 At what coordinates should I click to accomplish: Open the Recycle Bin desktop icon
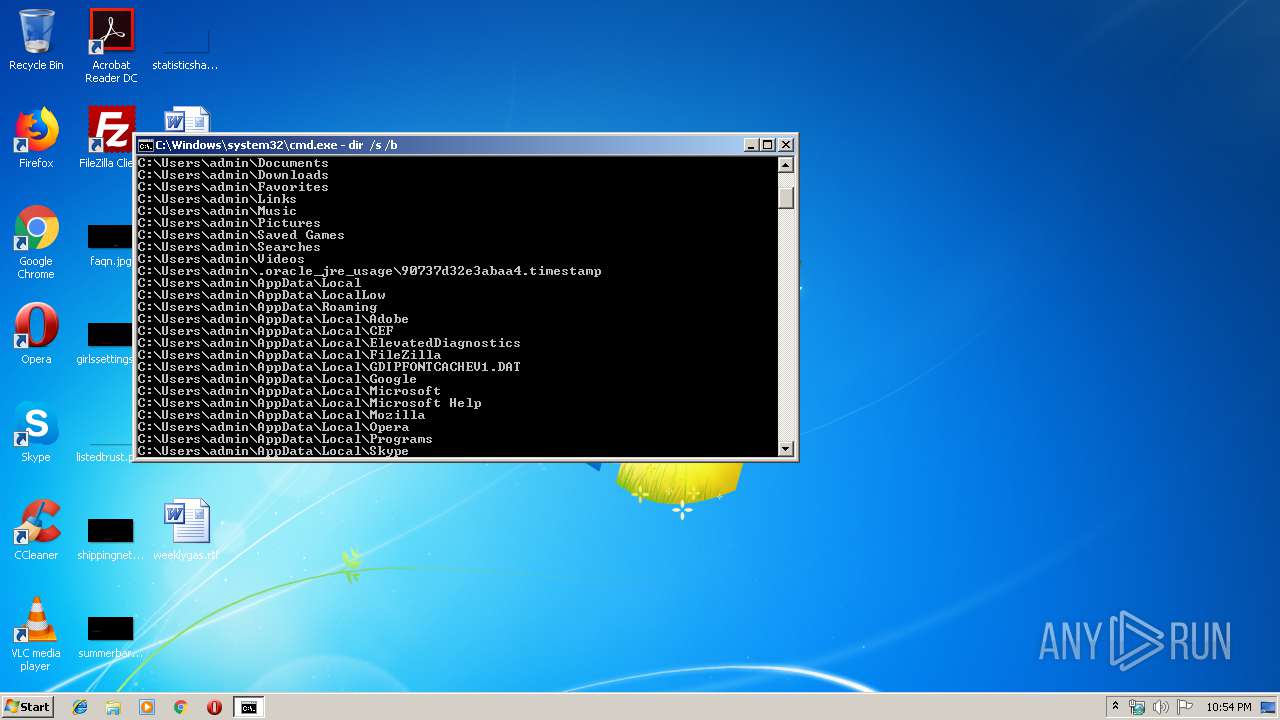36,40
